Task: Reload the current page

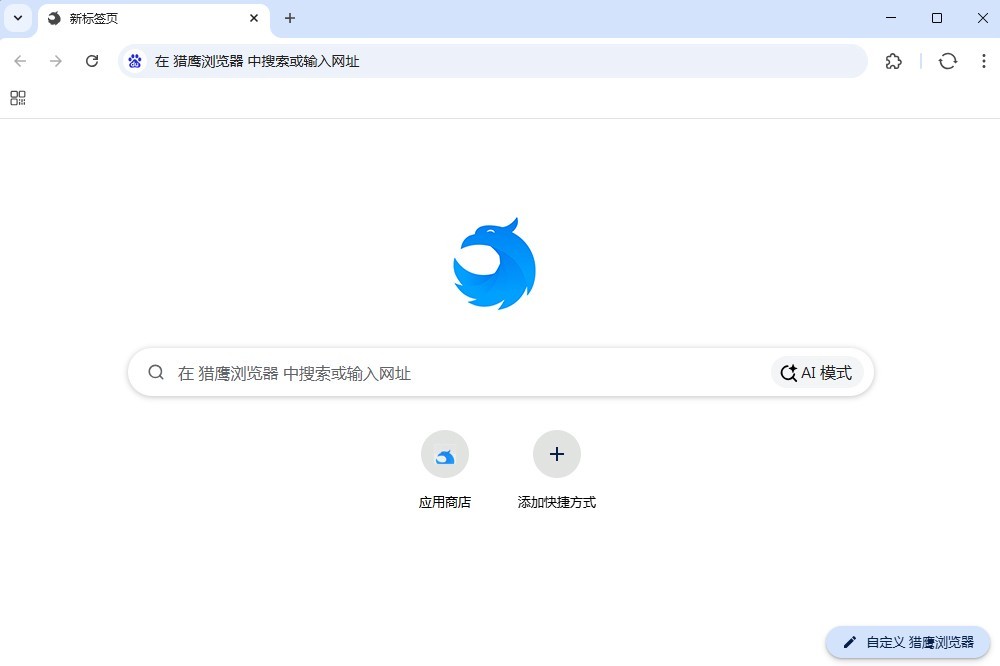Action: click(92, 61)
